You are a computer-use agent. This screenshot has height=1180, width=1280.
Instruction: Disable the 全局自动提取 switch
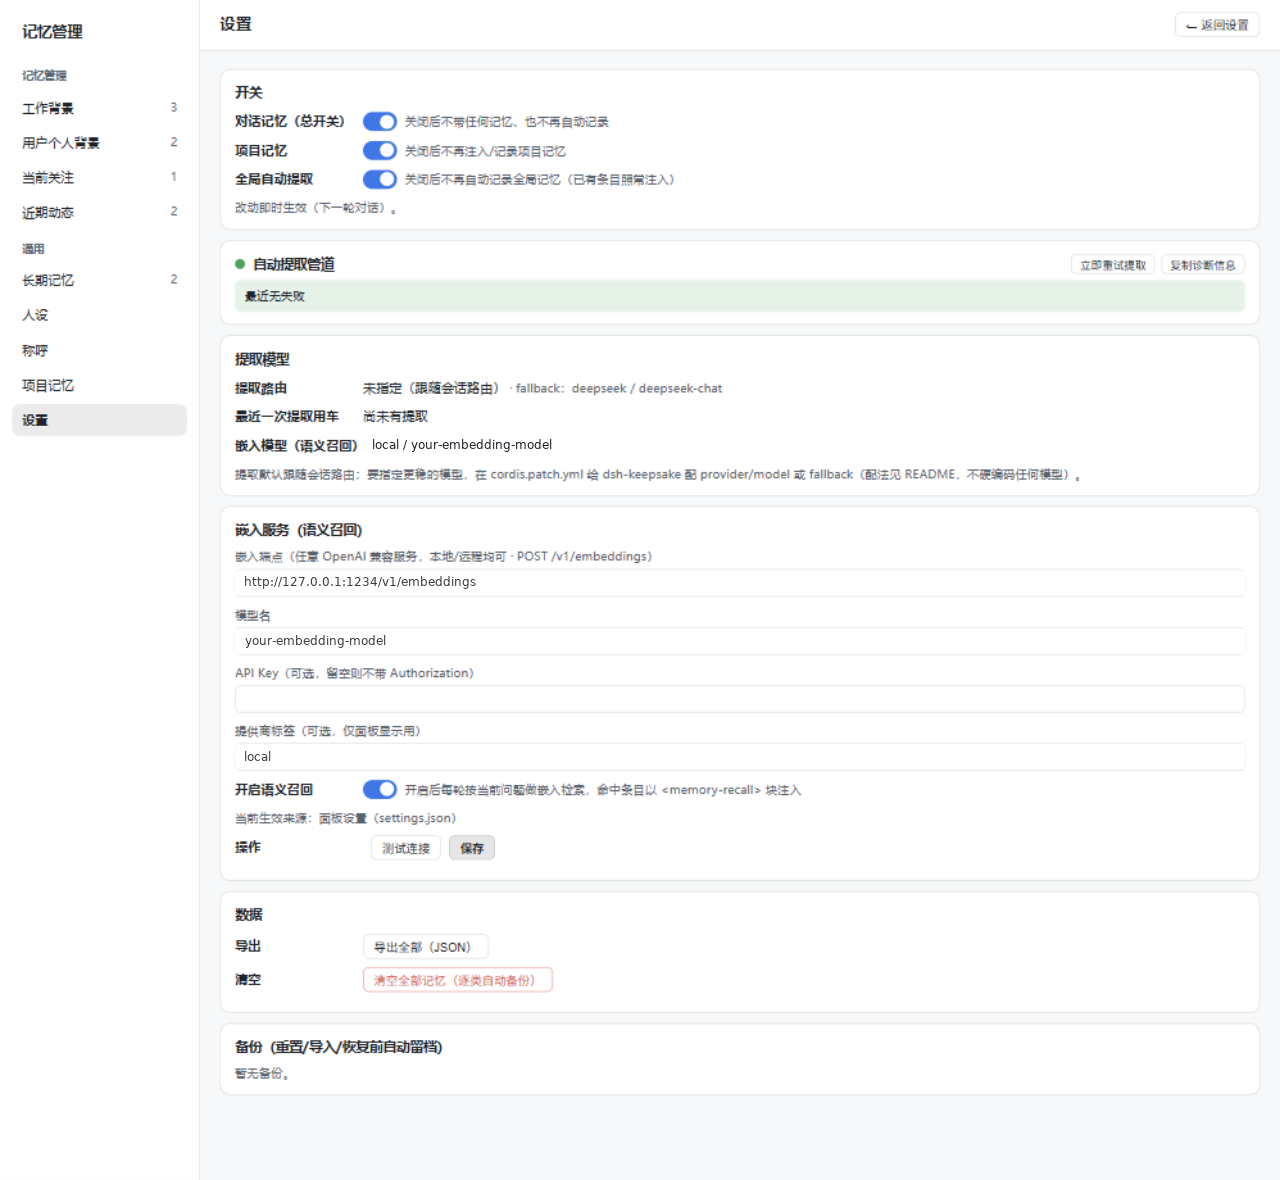click(380, 179)
